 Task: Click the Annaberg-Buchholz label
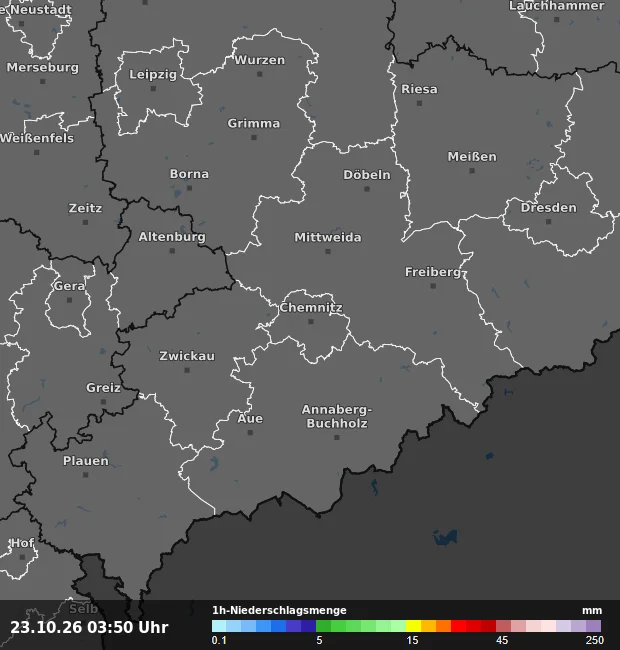337,417
